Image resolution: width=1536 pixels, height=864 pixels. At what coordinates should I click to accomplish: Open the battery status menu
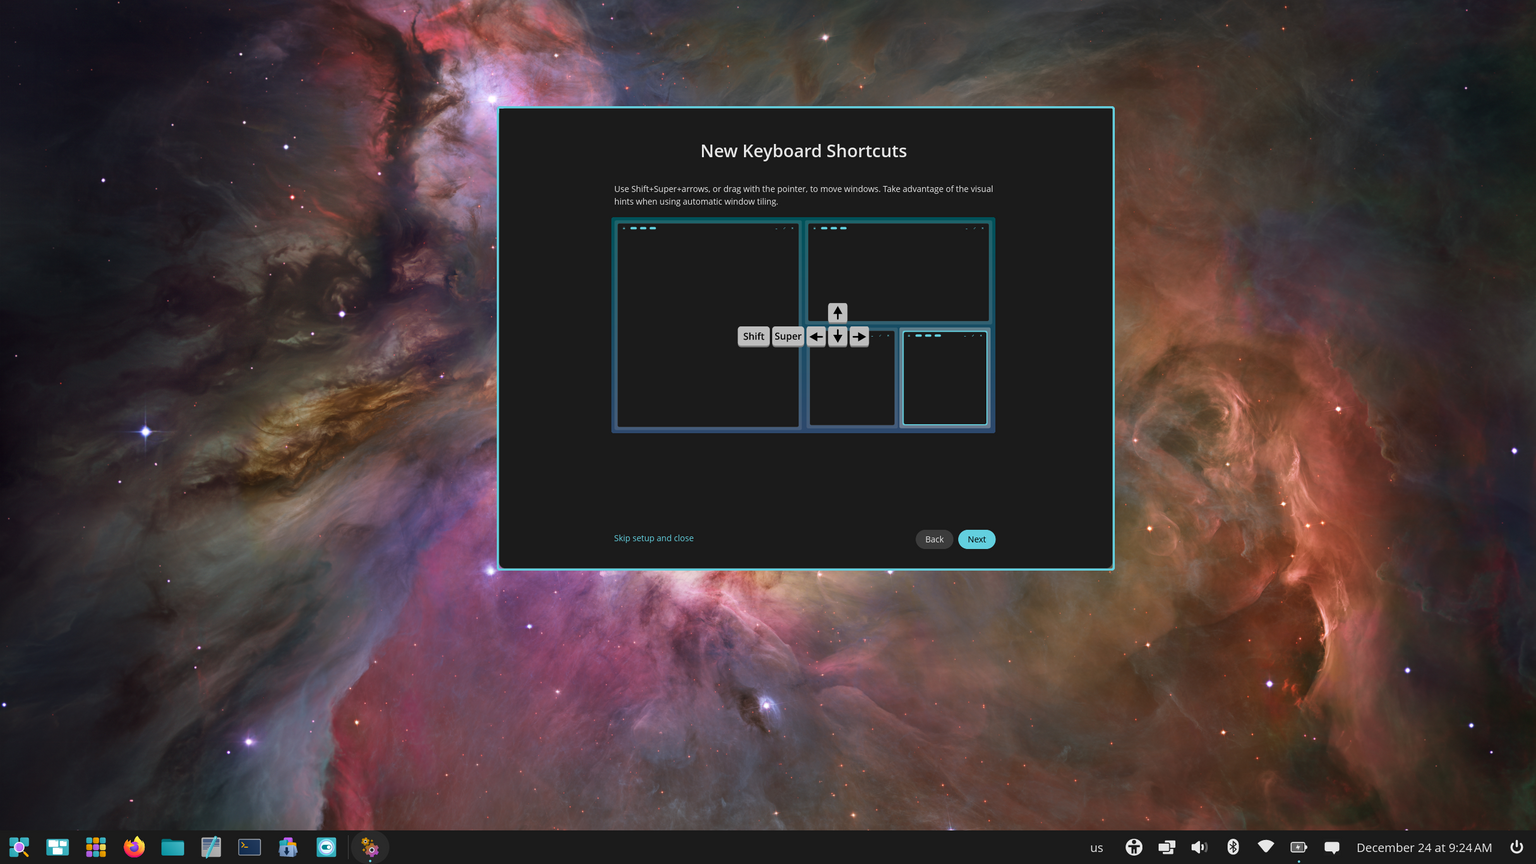click(x=1299, y=847)
